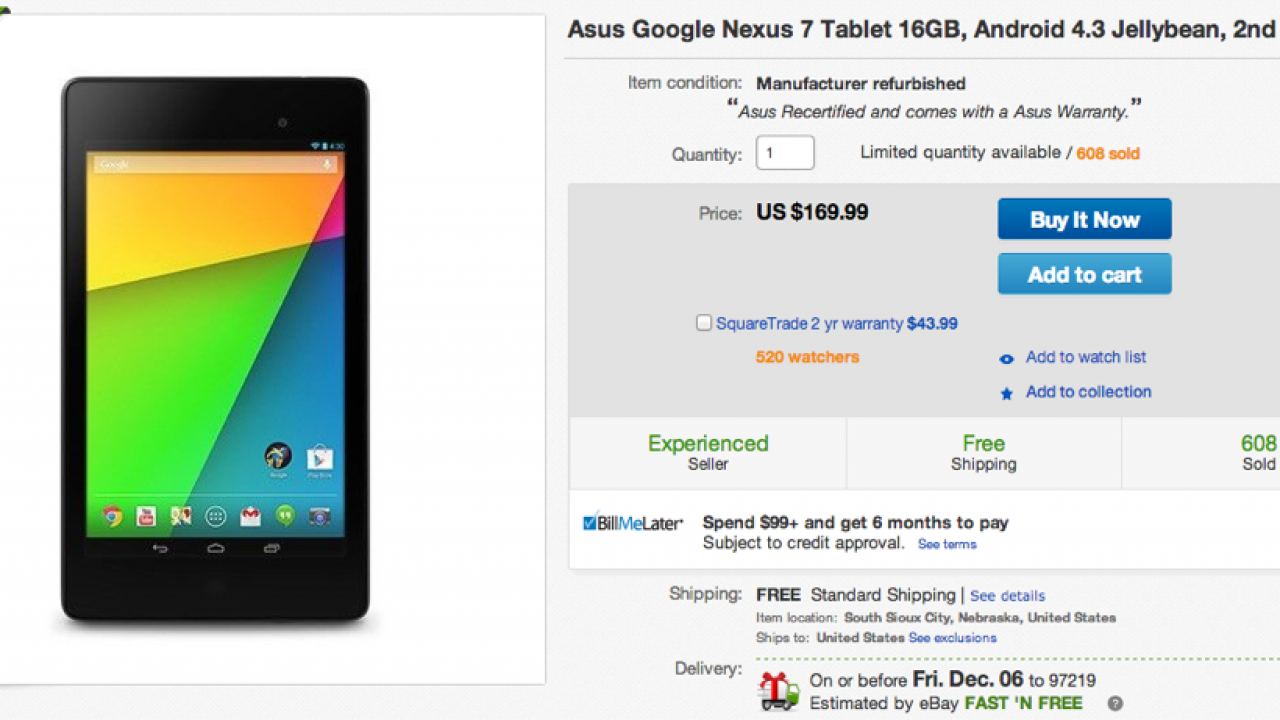
Task: Click the Play Store icon on tablet
Action: pos(319,458)
